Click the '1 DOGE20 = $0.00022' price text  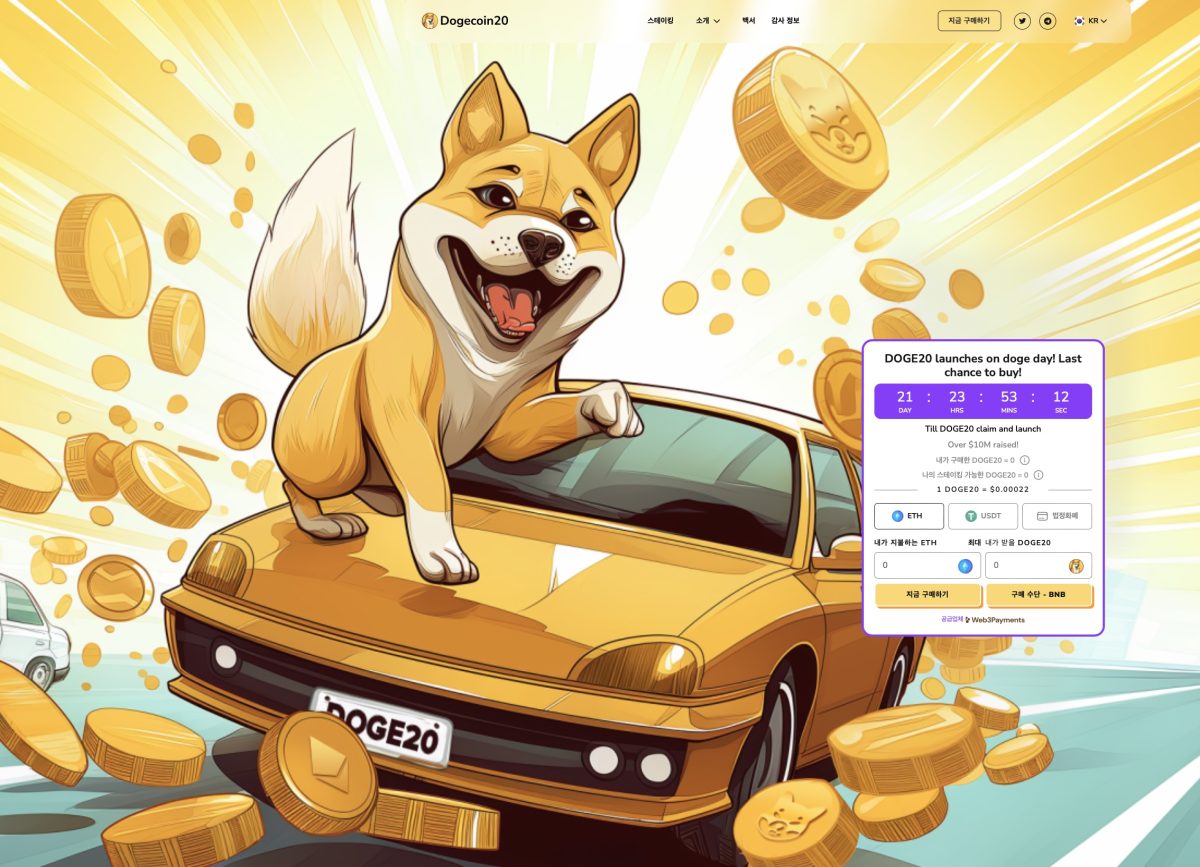(983, 489)
